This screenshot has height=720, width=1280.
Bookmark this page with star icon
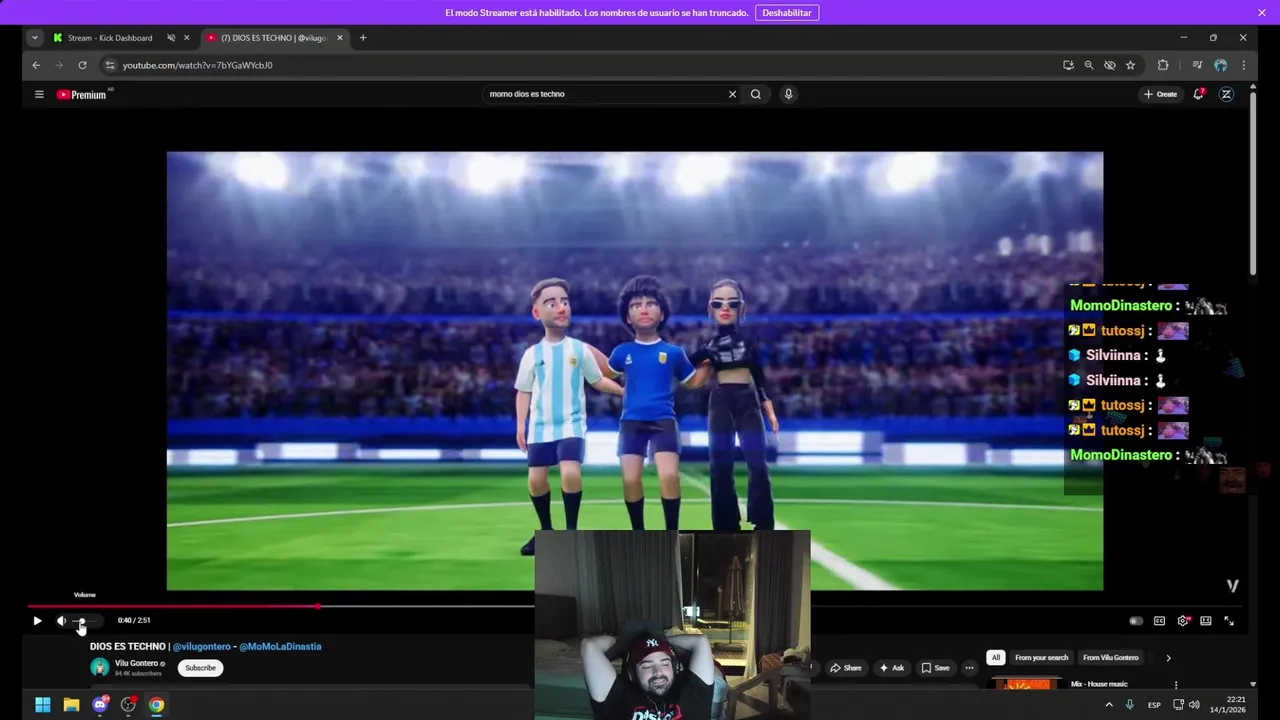pos(1131,65)
